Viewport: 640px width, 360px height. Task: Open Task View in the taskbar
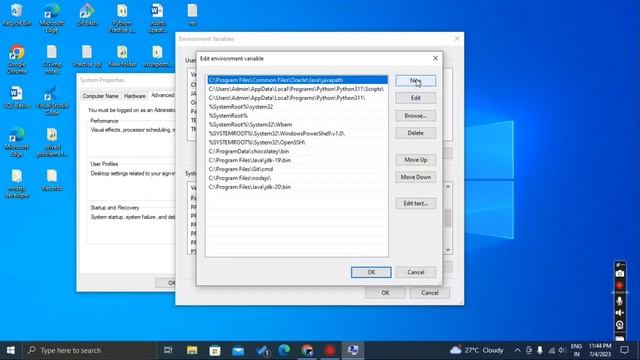pyautogui.click(x=168, y=350)
